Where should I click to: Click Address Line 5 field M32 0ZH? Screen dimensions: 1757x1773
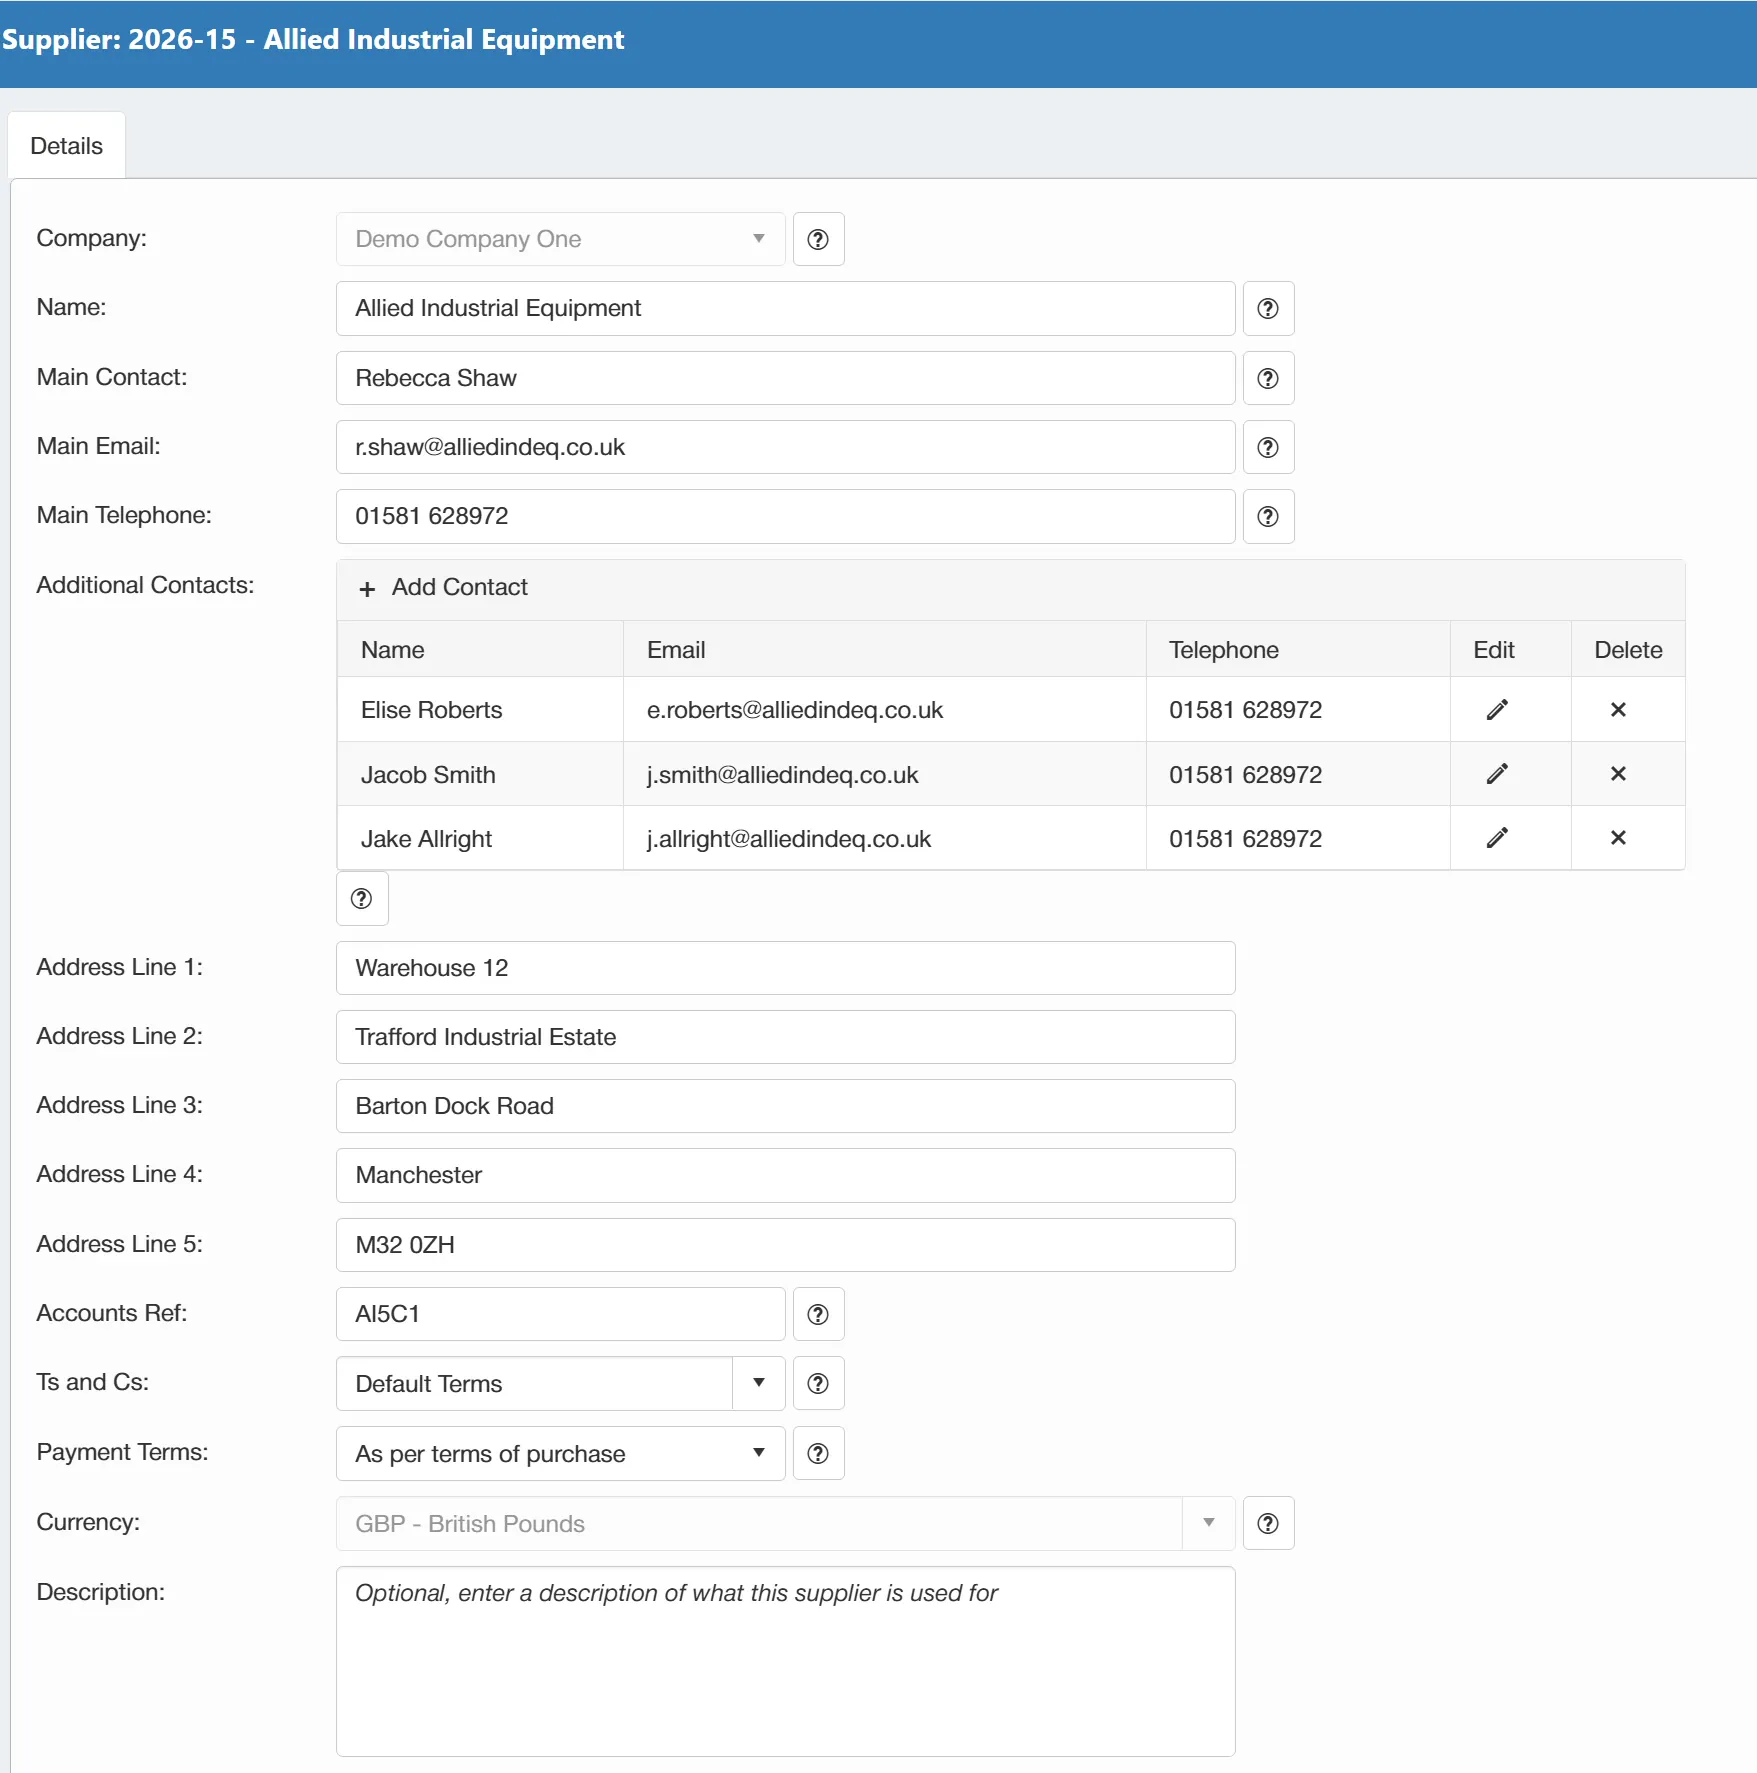click(x=786, y=1245)
